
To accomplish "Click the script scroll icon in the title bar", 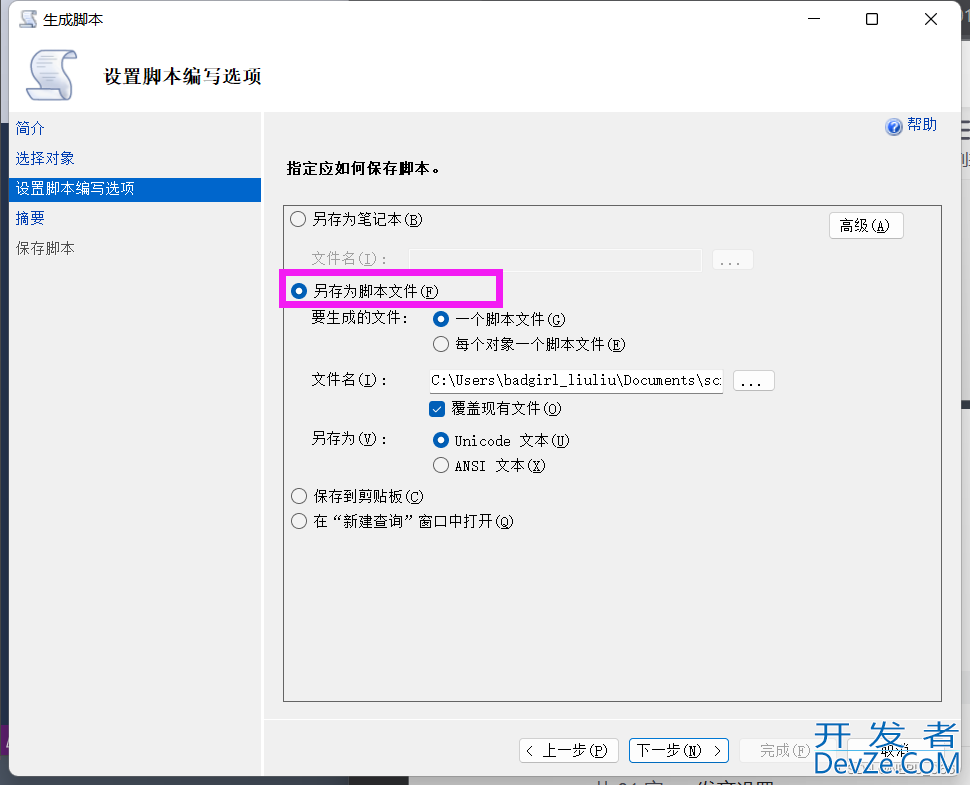I will coord(28,19).
